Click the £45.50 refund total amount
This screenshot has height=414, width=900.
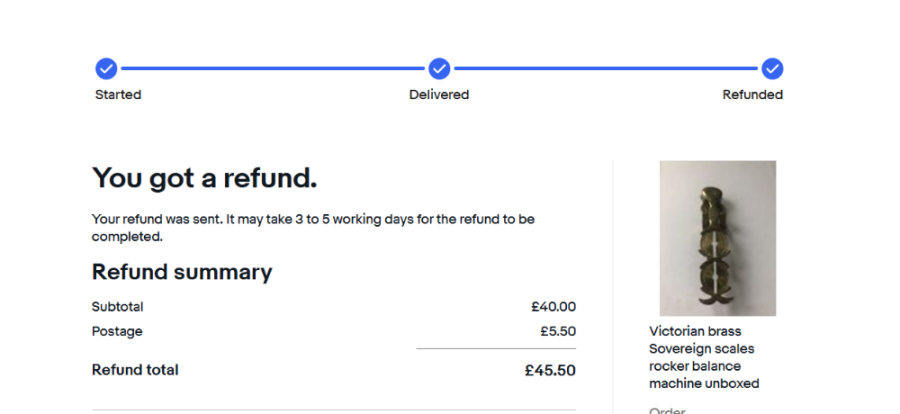[x=550, y=370]
